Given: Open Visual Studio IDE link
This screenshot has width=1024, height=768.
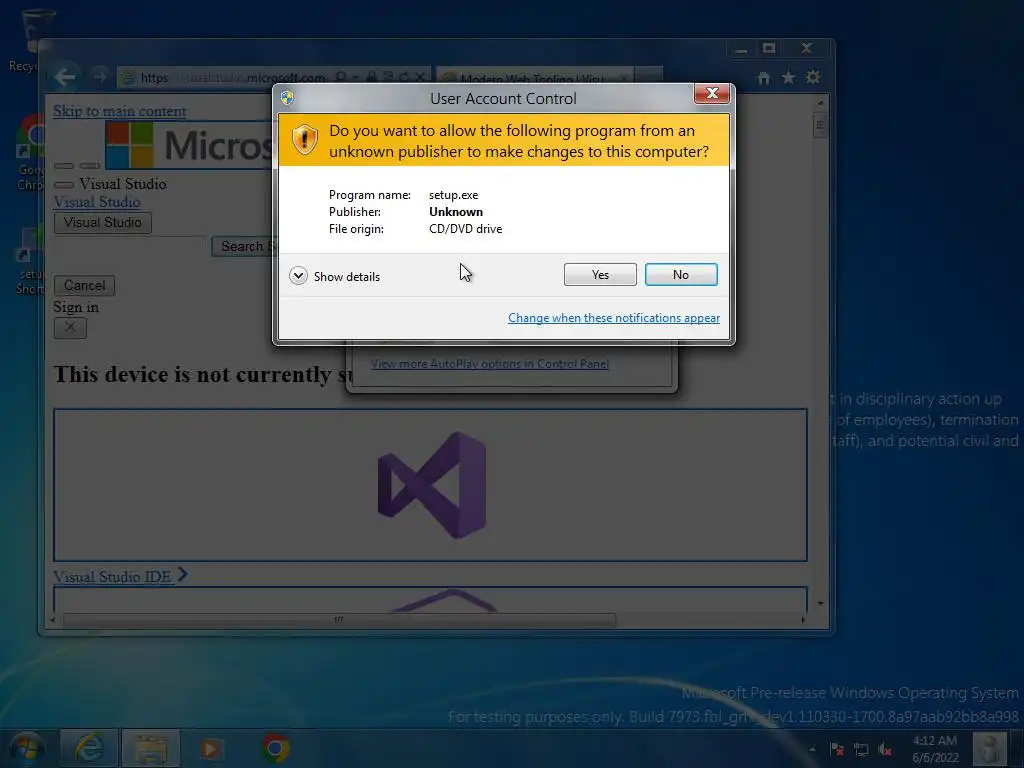Looking at the screenshot, I should tap(112, 577).
